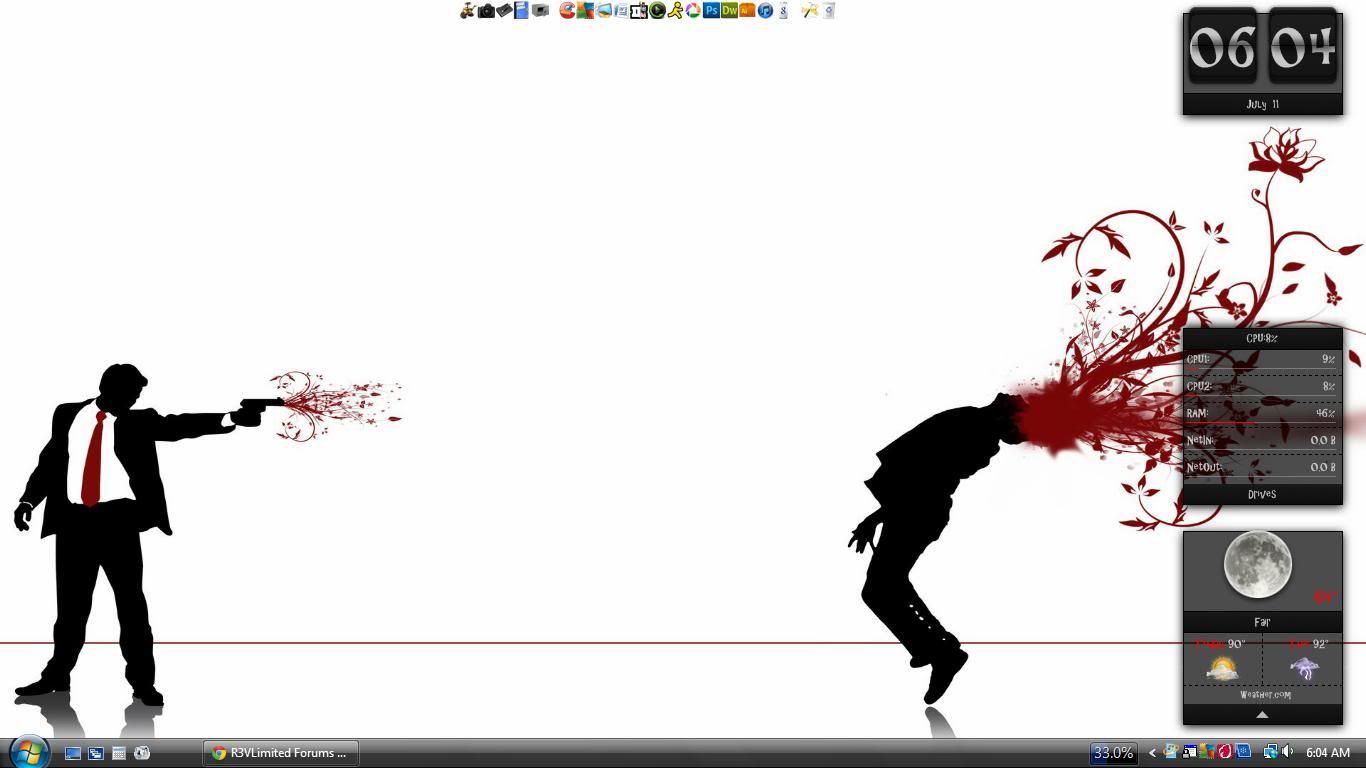This screenshot has height=768, width=1366.
Task: Launch the green play media player icon
Action: (657, 11)
